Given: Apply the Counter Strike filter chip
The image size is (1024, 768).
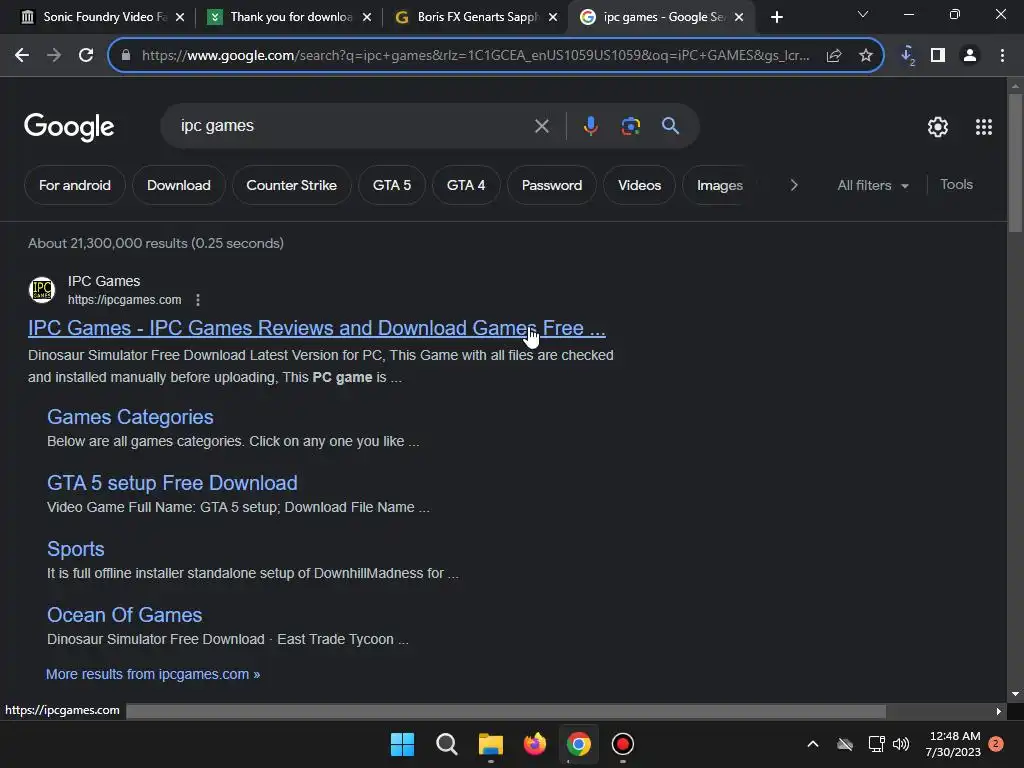Looking at the screenshot, I should pyautogui.click(x=291, y=185).
